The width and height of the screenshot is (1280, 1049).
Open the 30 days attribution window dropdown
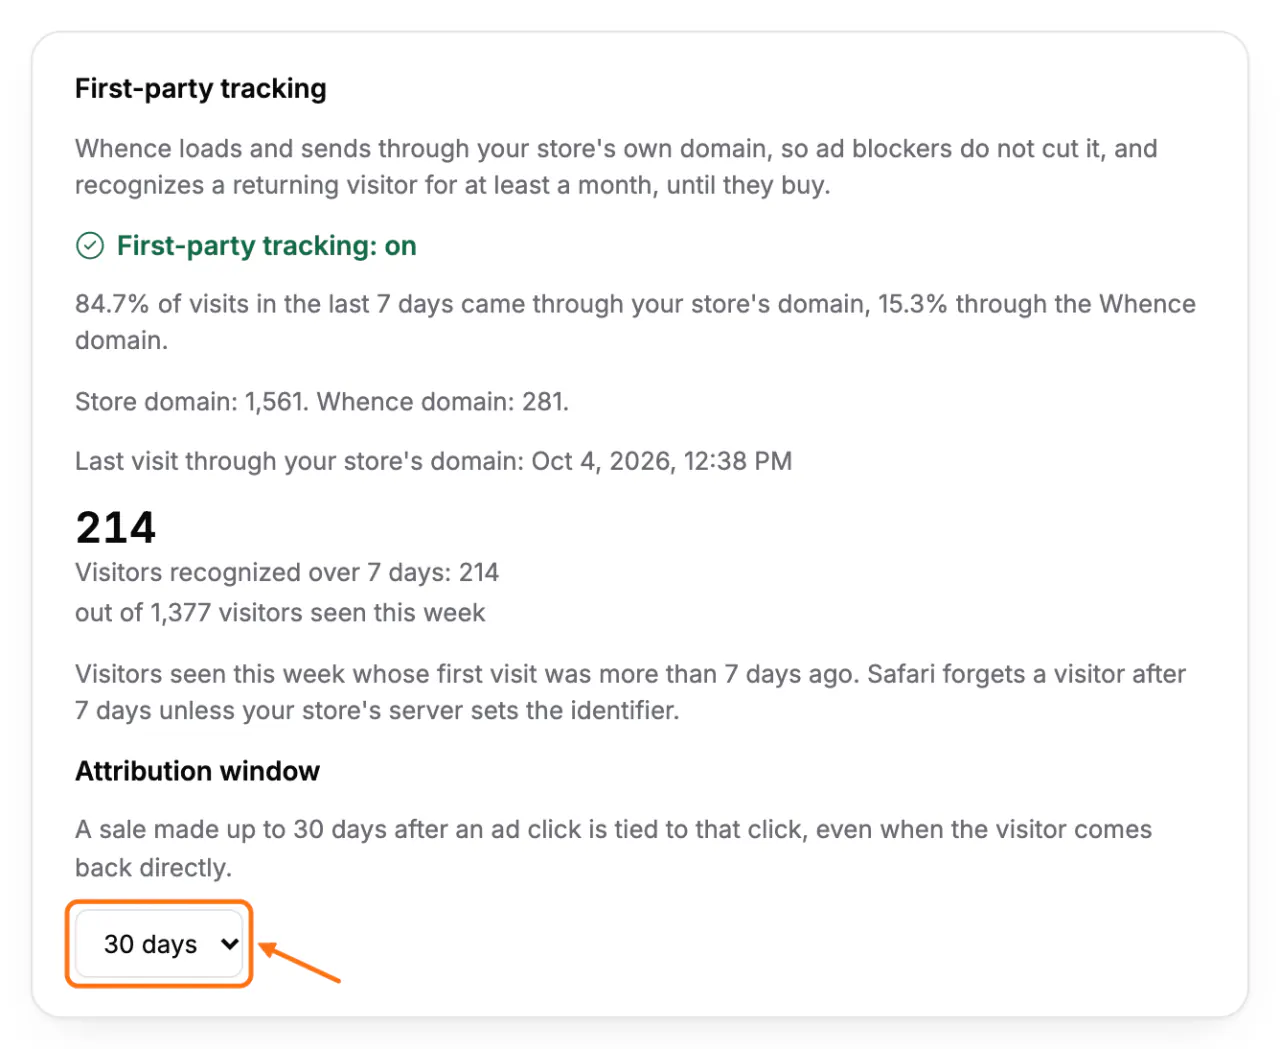159,944
